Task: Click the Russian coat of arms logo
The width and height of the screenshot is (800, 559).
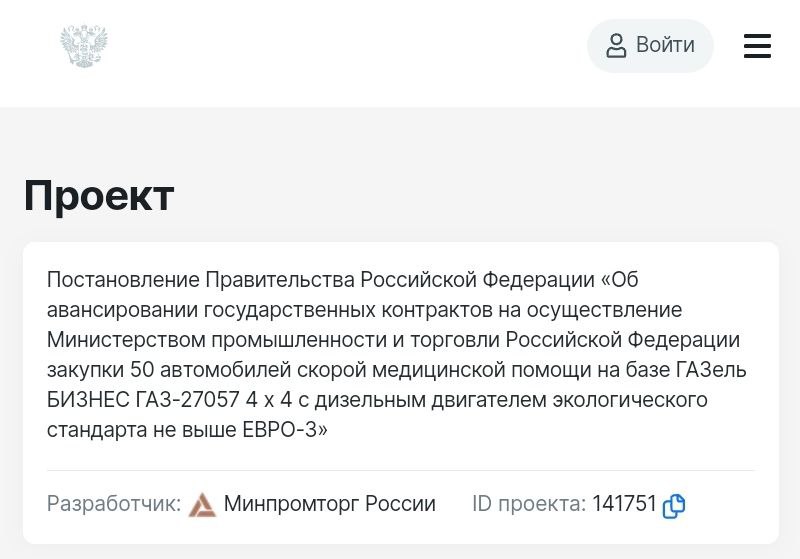Action: pyautogui.click(x=84, y=46)
